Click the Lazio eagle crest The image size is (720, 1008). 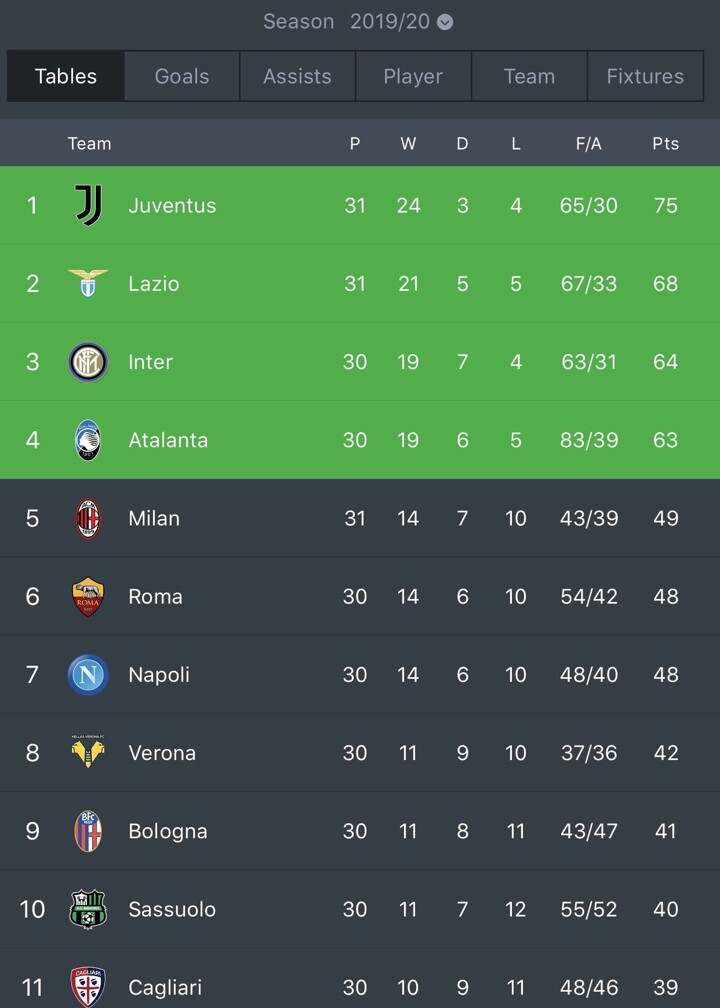click(x=88, y=283)
